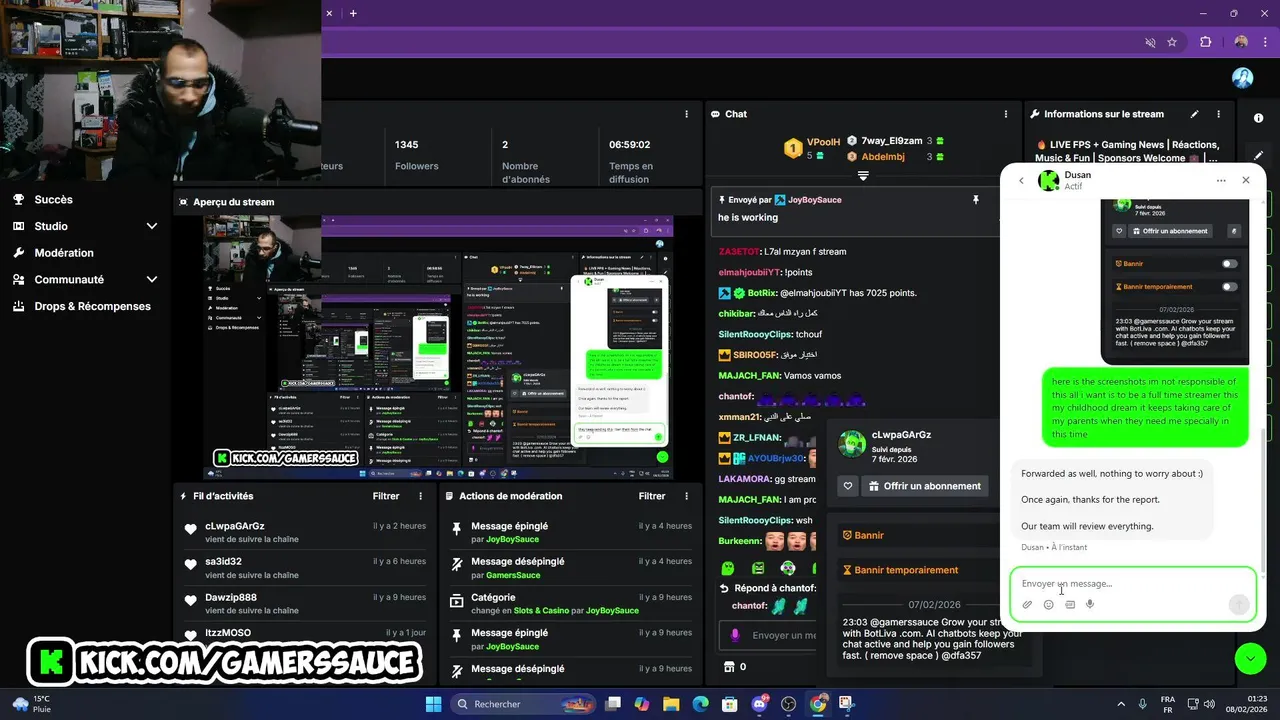Open the Kick profile avatar menu
Image resolution: width=1280 pixels, height=720 pixels.
point(1242,78)
